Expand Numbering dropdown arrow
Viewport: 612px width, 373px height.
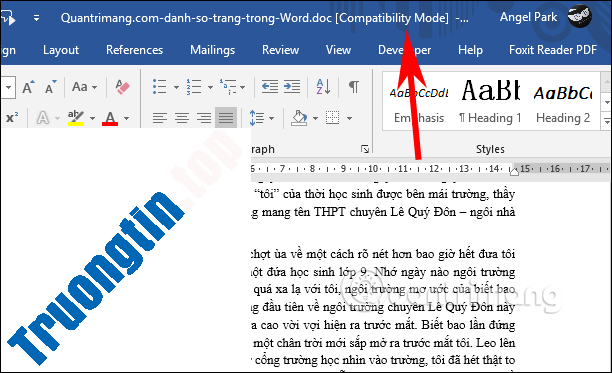[210, 87]
